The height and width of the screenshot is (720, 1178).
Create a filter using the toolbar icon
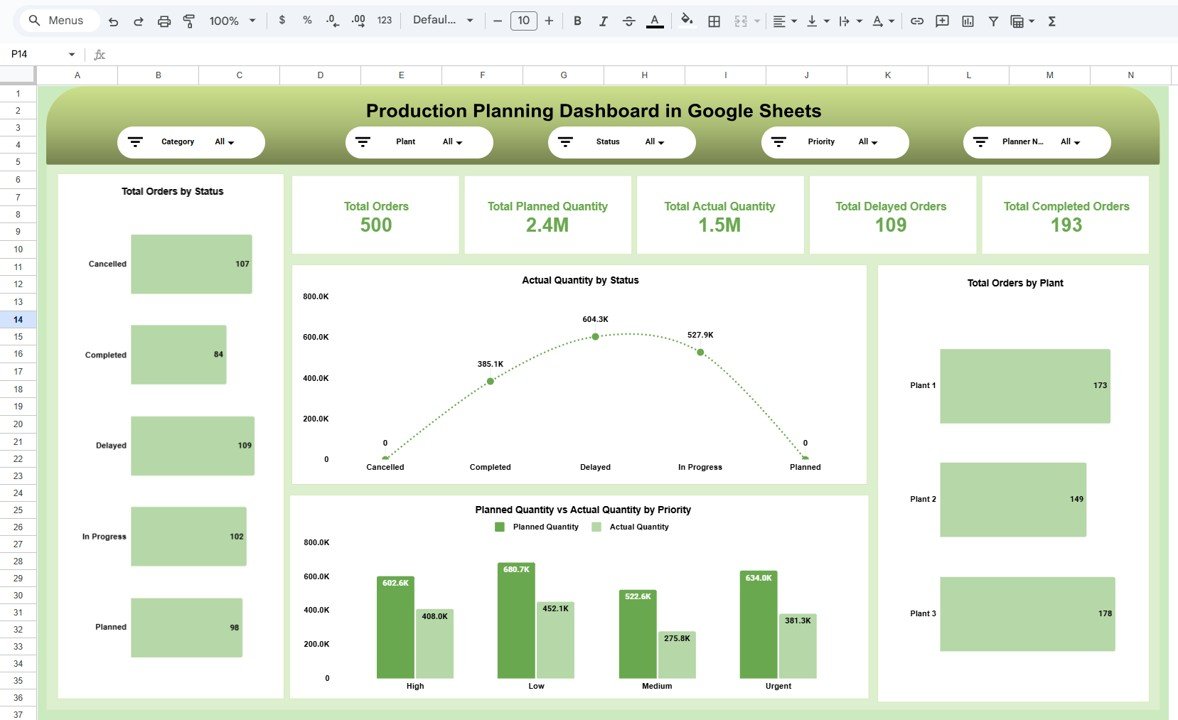pos(993,20)
